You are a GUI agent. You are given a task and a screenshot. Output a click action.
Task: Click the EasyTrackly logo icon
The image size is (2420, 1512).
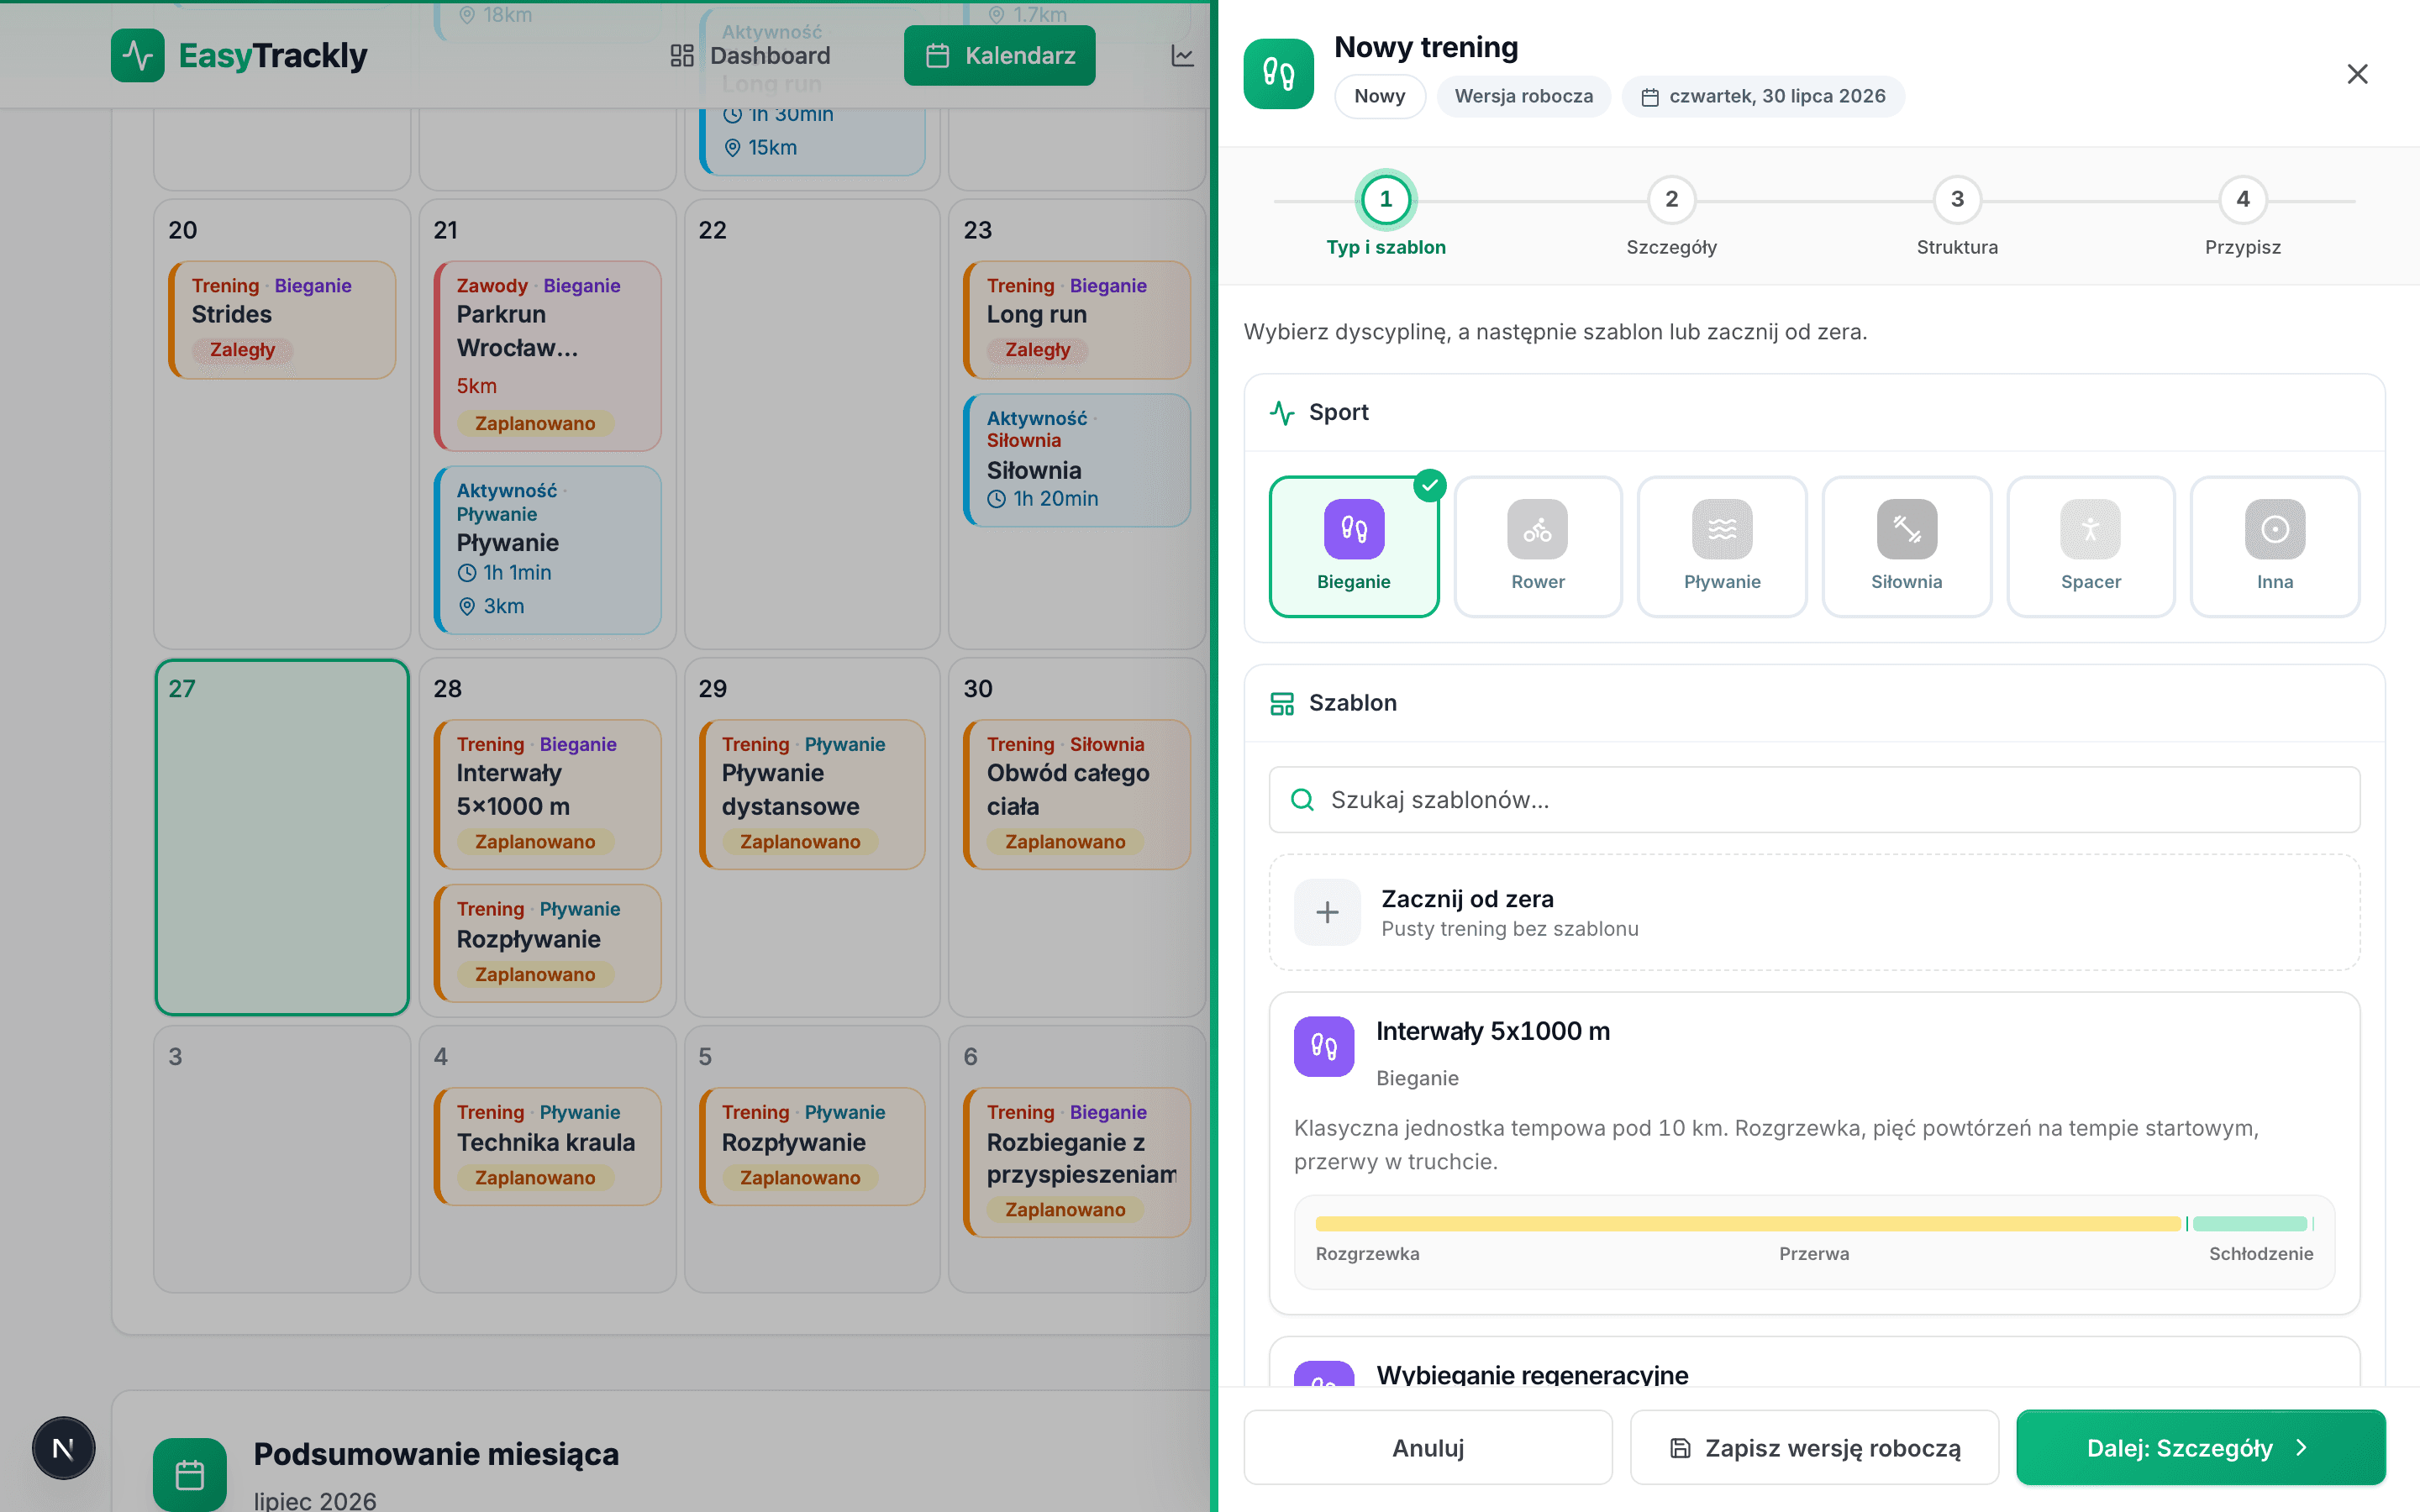(138, 55)
